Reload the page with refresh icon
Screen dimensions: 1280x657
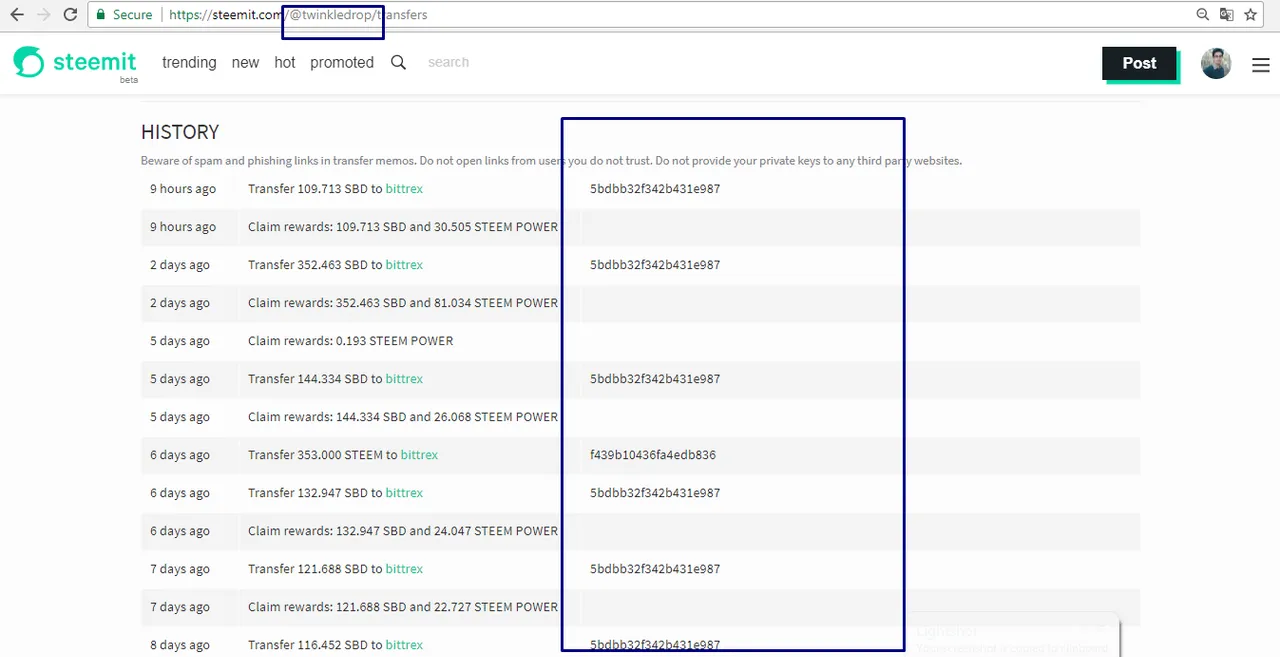tap(70, 15)
